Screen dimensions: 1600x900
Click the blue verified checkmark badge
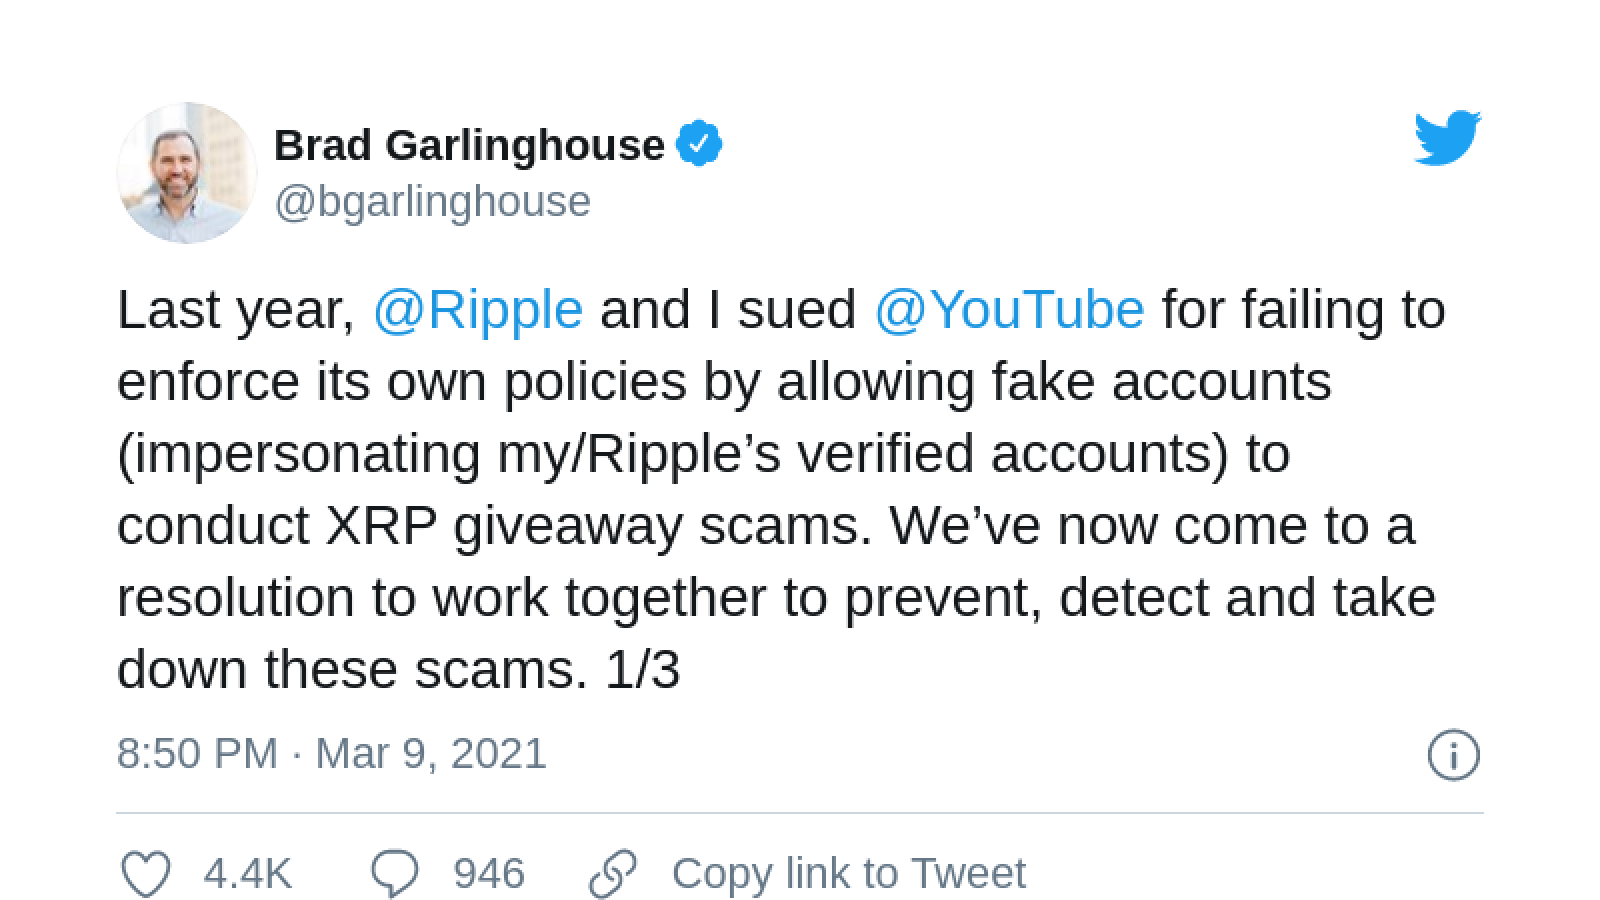[x=699, y=144]
